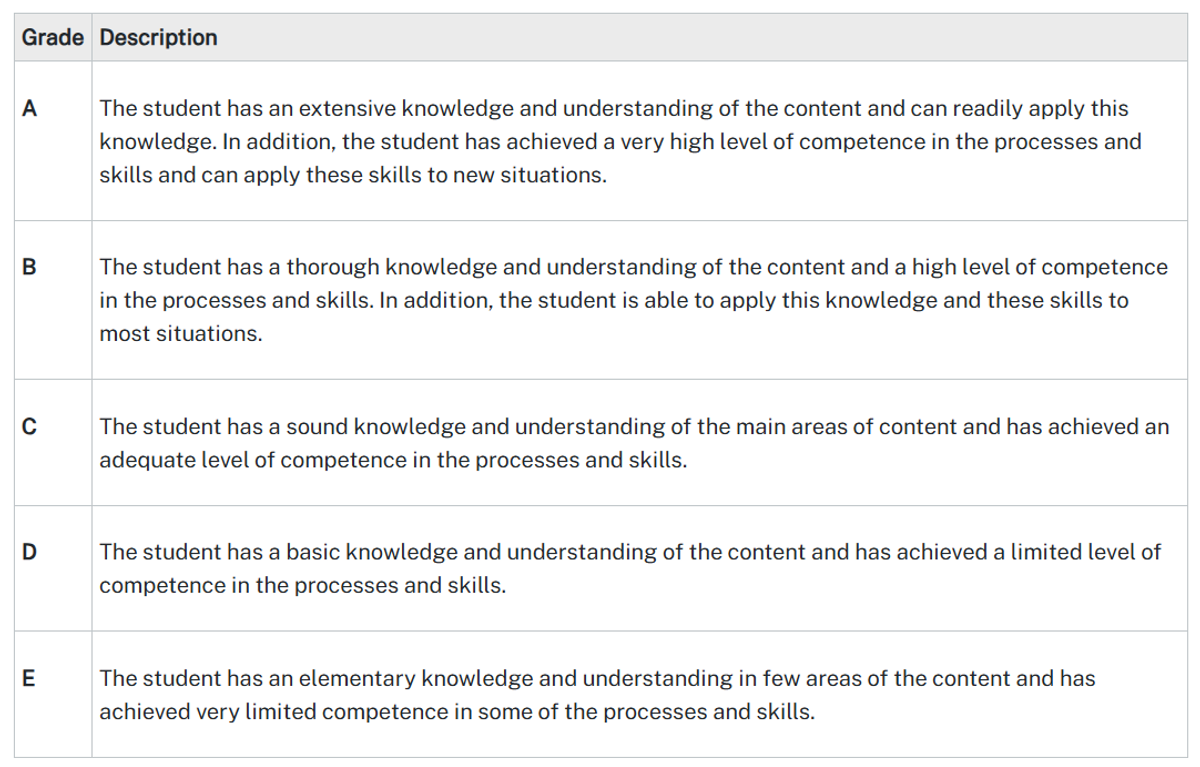This screenshot has width=1200, height=767.
Task: Select the grade D cell
Action: tap(54, 568)
